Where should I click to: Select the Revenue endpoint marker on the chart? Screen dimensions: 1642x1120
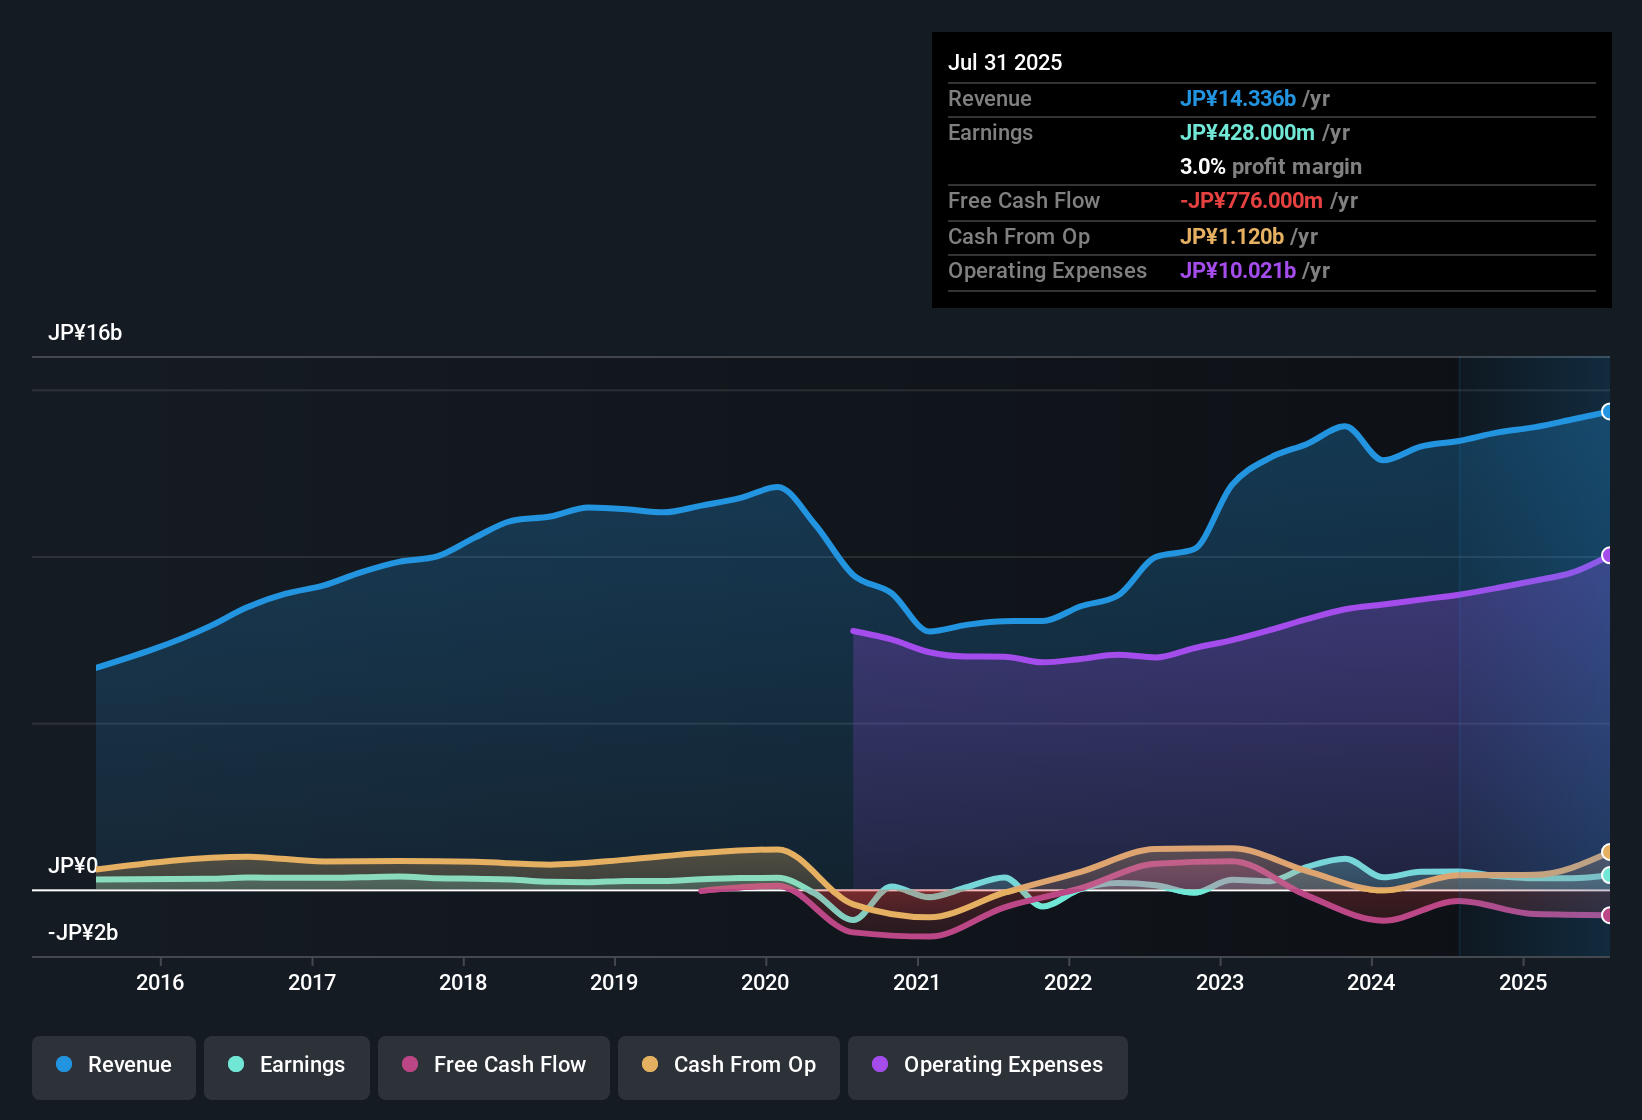[x=1608, y=412]
